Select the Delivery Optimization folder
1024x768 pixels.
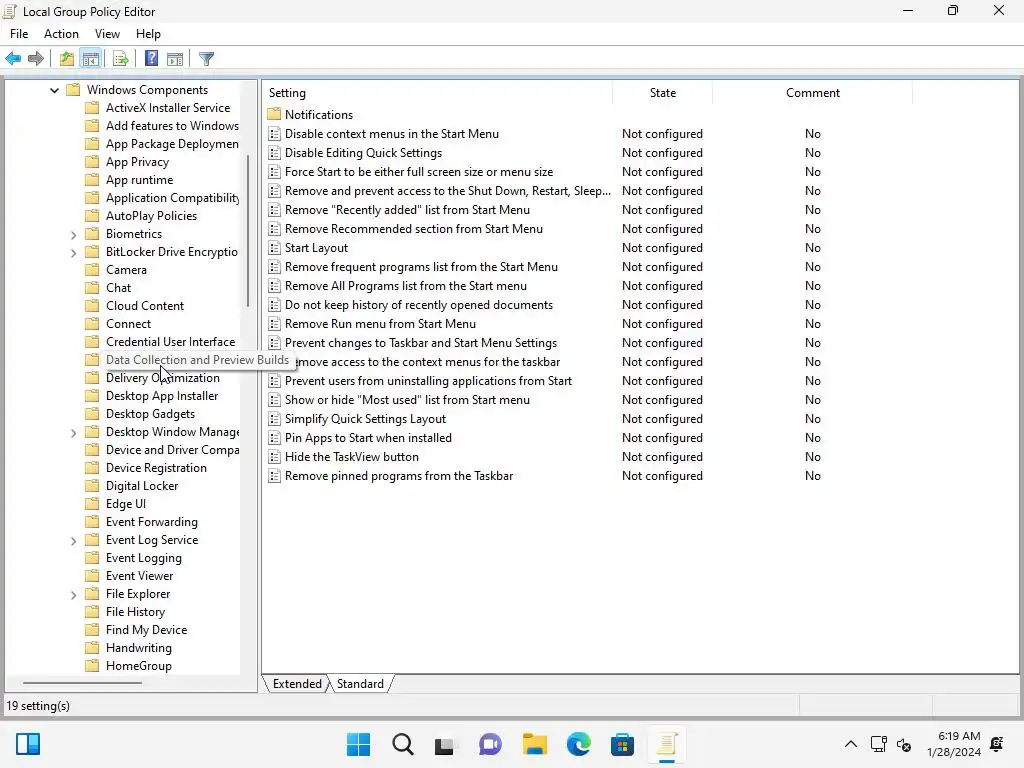(x=163, y=378)
